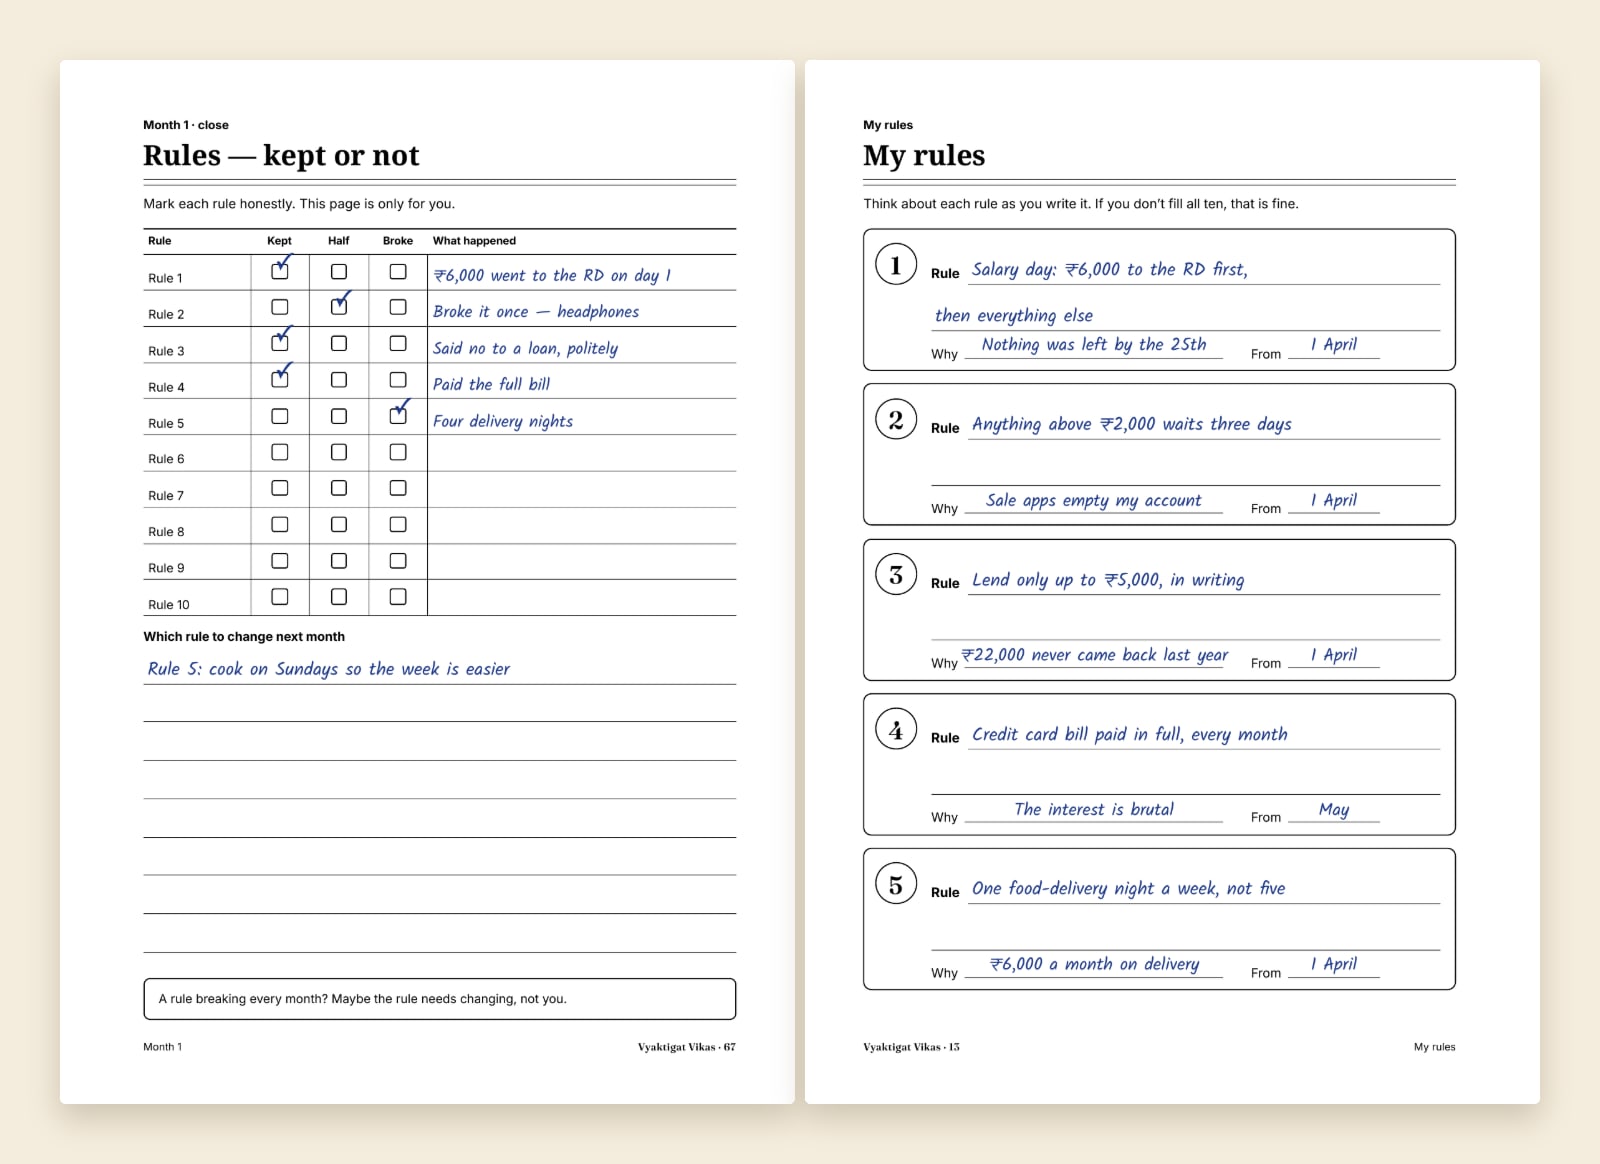Image resolution: width=1600 pixels, height=1164 pixels.
Task: Click the tip box about a rule breaking every month
Action: coord(439,999)
